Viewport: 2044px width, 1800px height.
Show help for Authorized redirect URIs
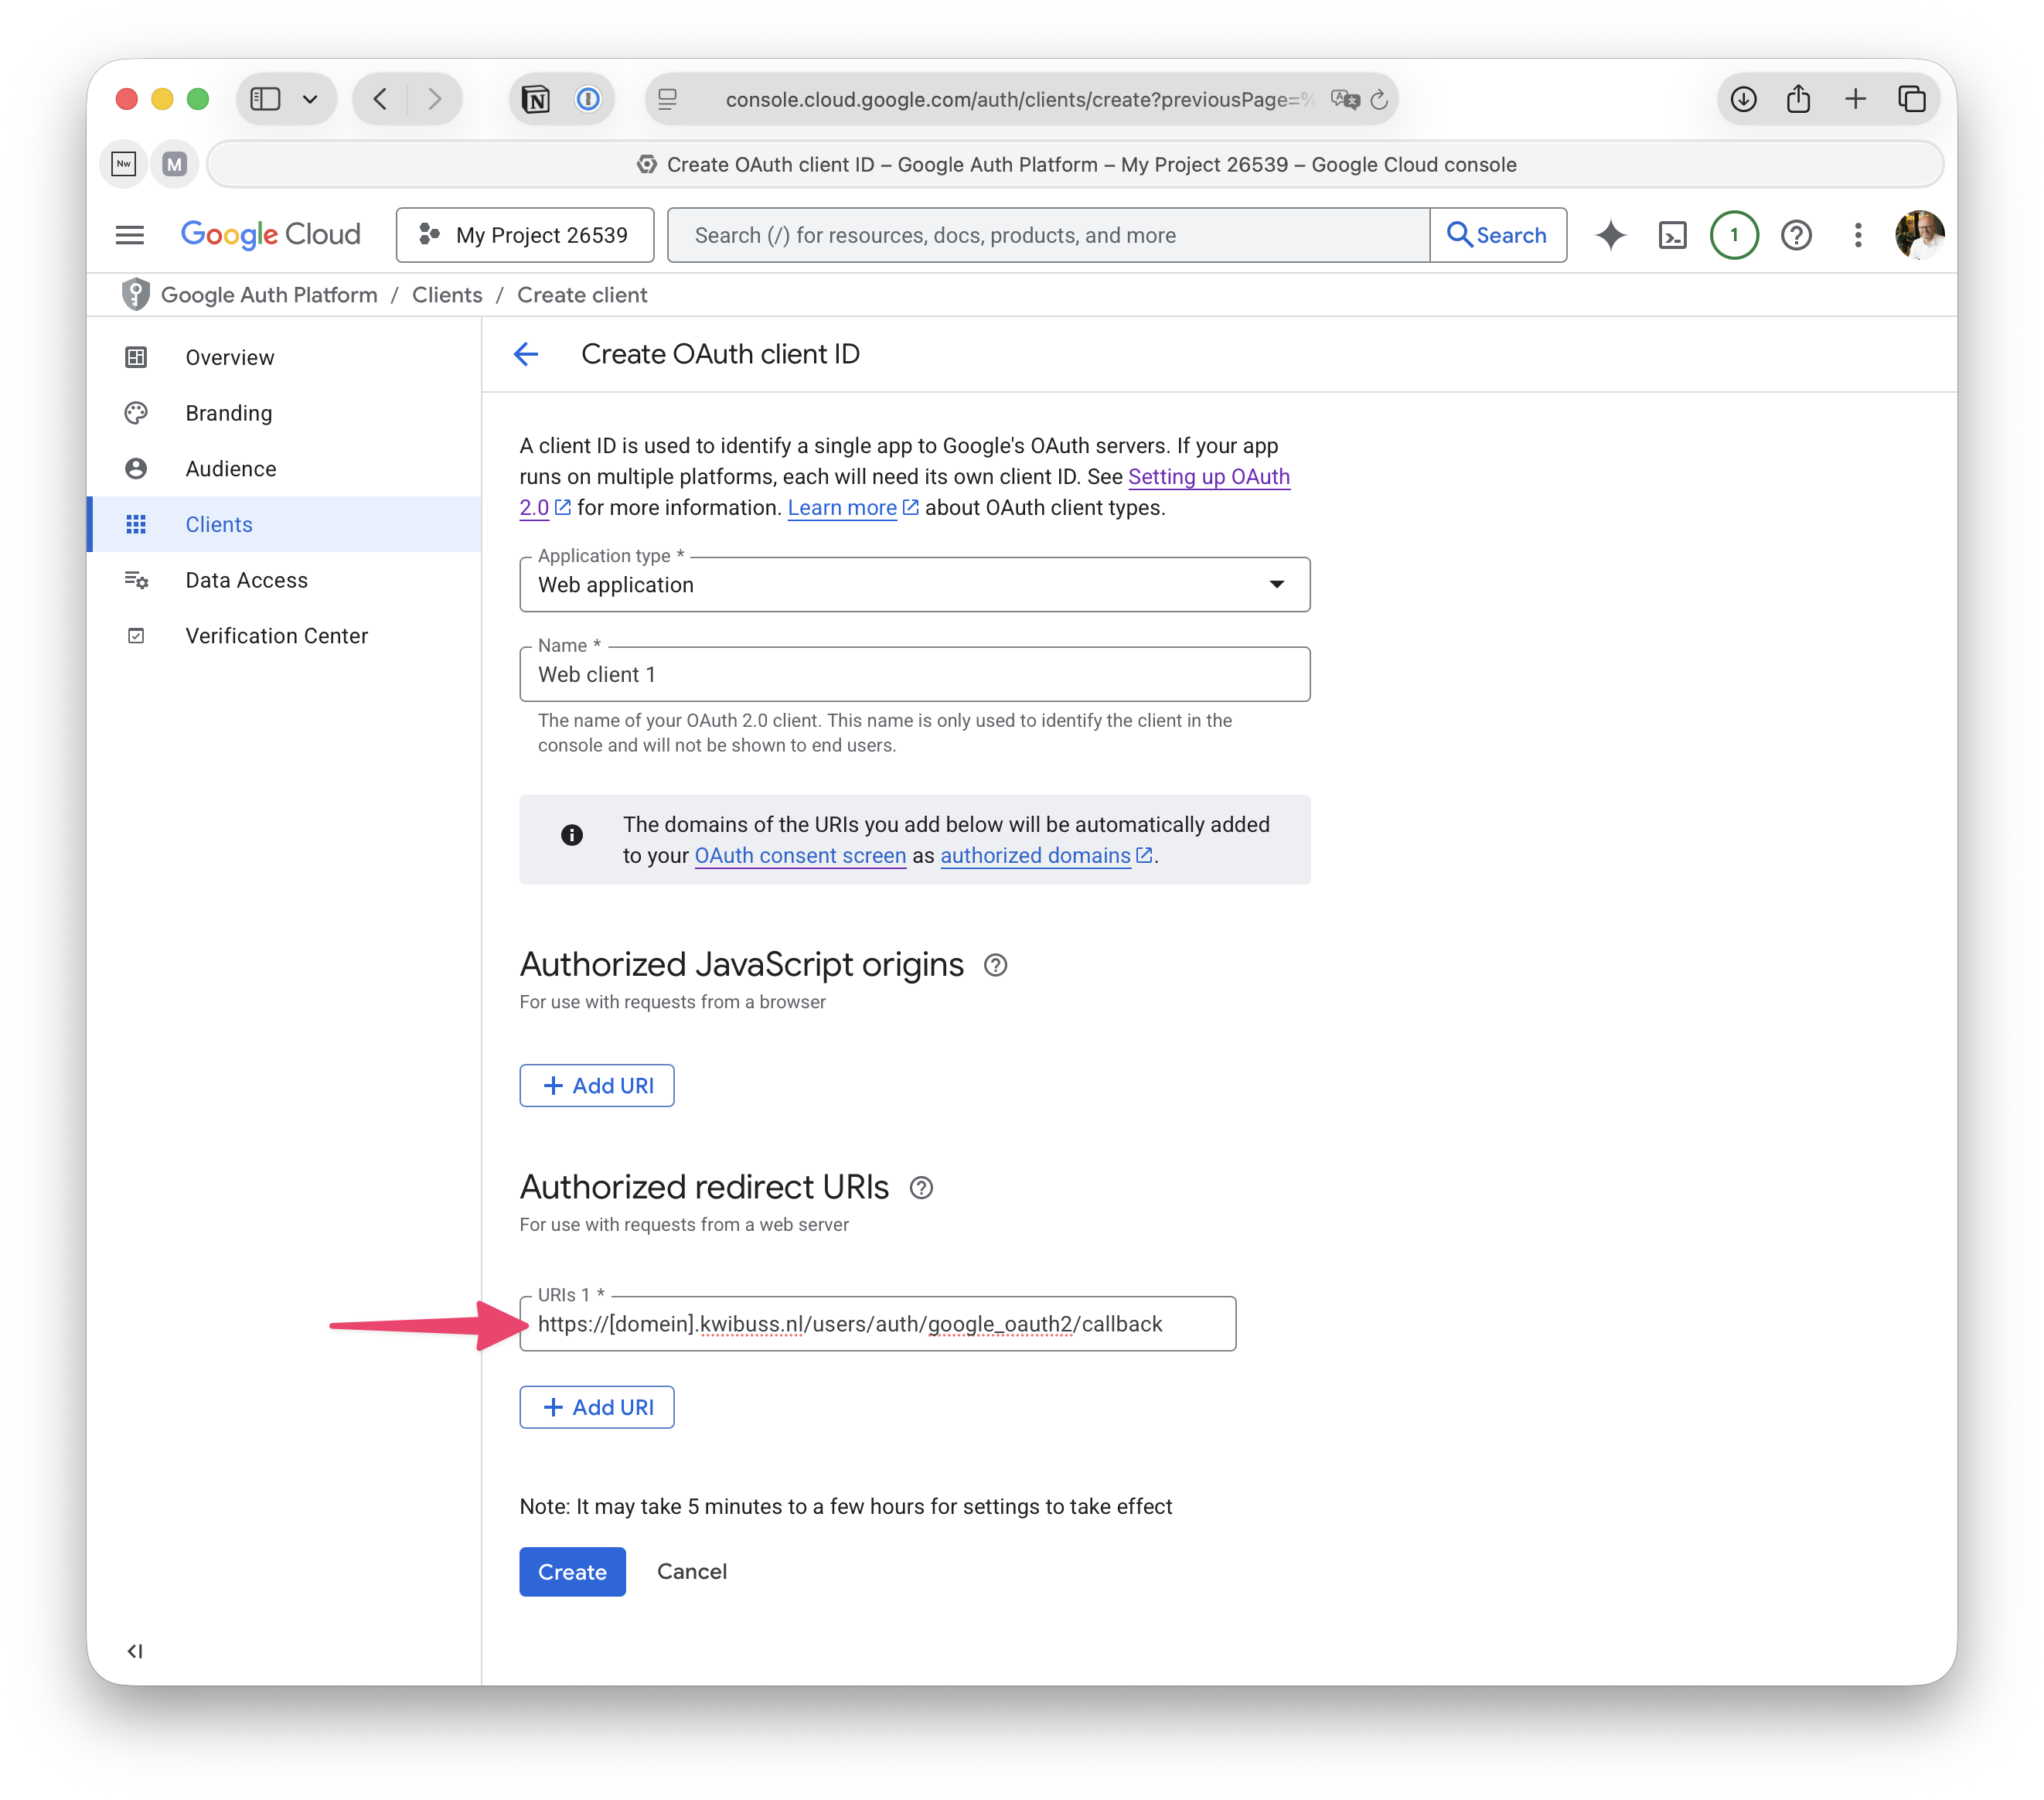pyautogui.click(x=921, y=1187)
